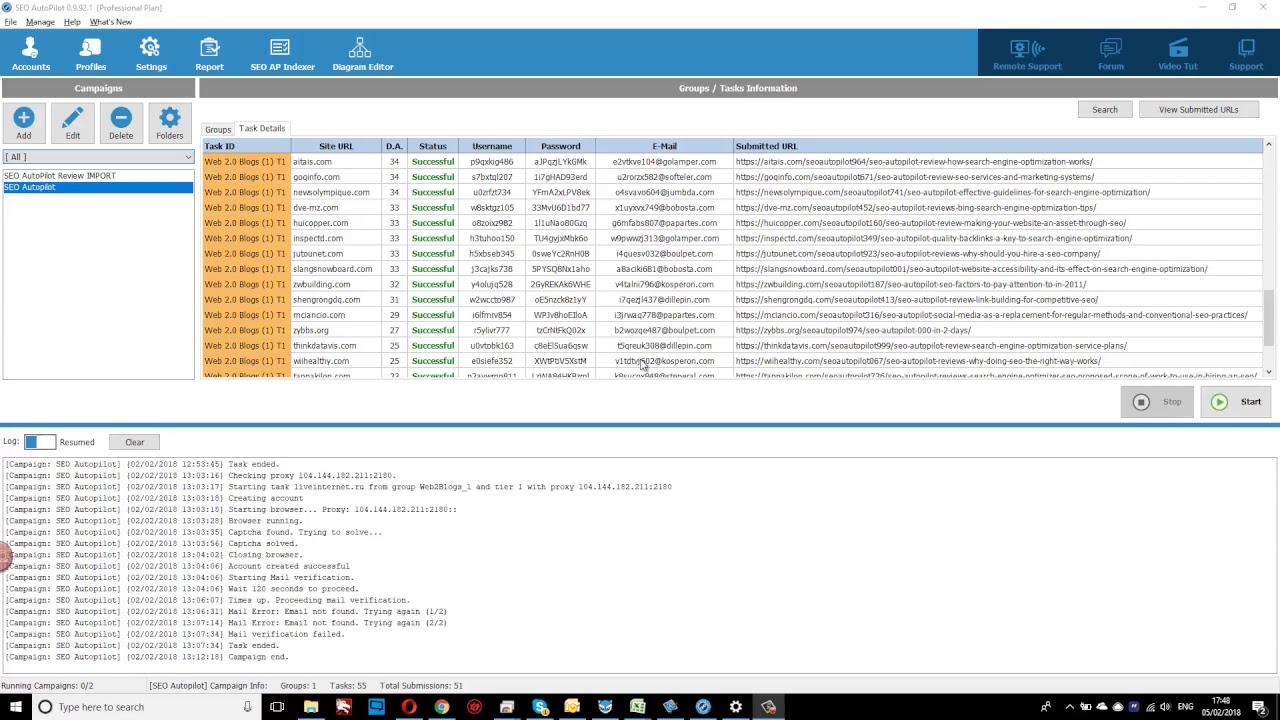Click the aitais.com site URL cell
1280x720 pixels.
click(x=336, y=162)
